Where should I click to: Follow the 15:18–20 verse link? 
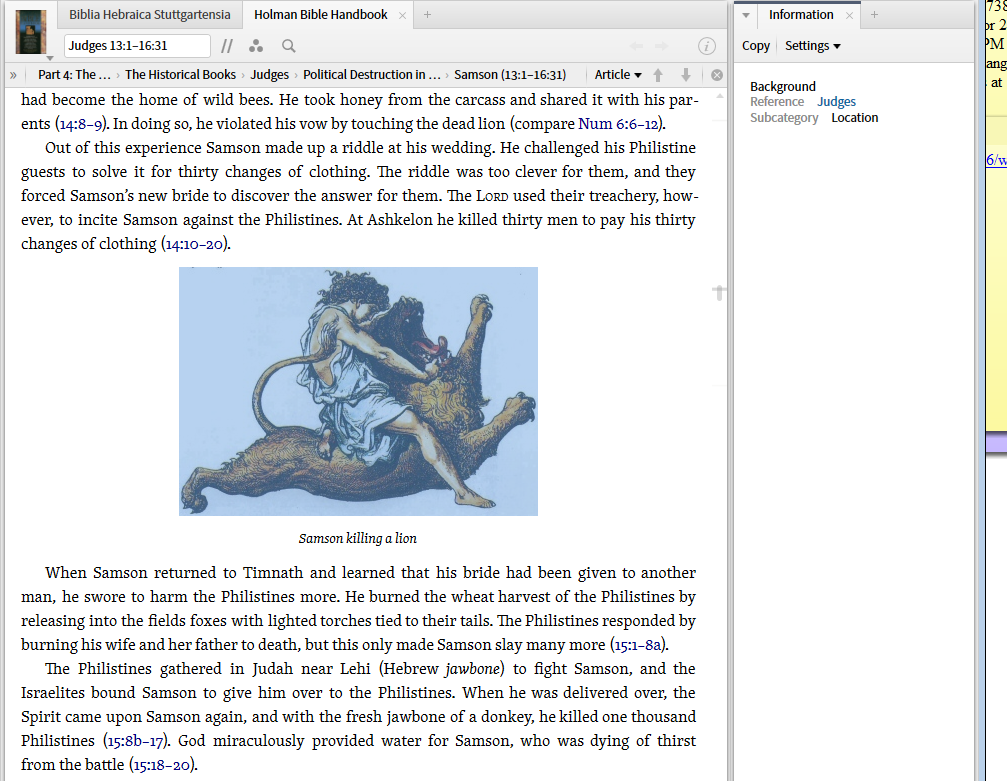tap(162, 765)
